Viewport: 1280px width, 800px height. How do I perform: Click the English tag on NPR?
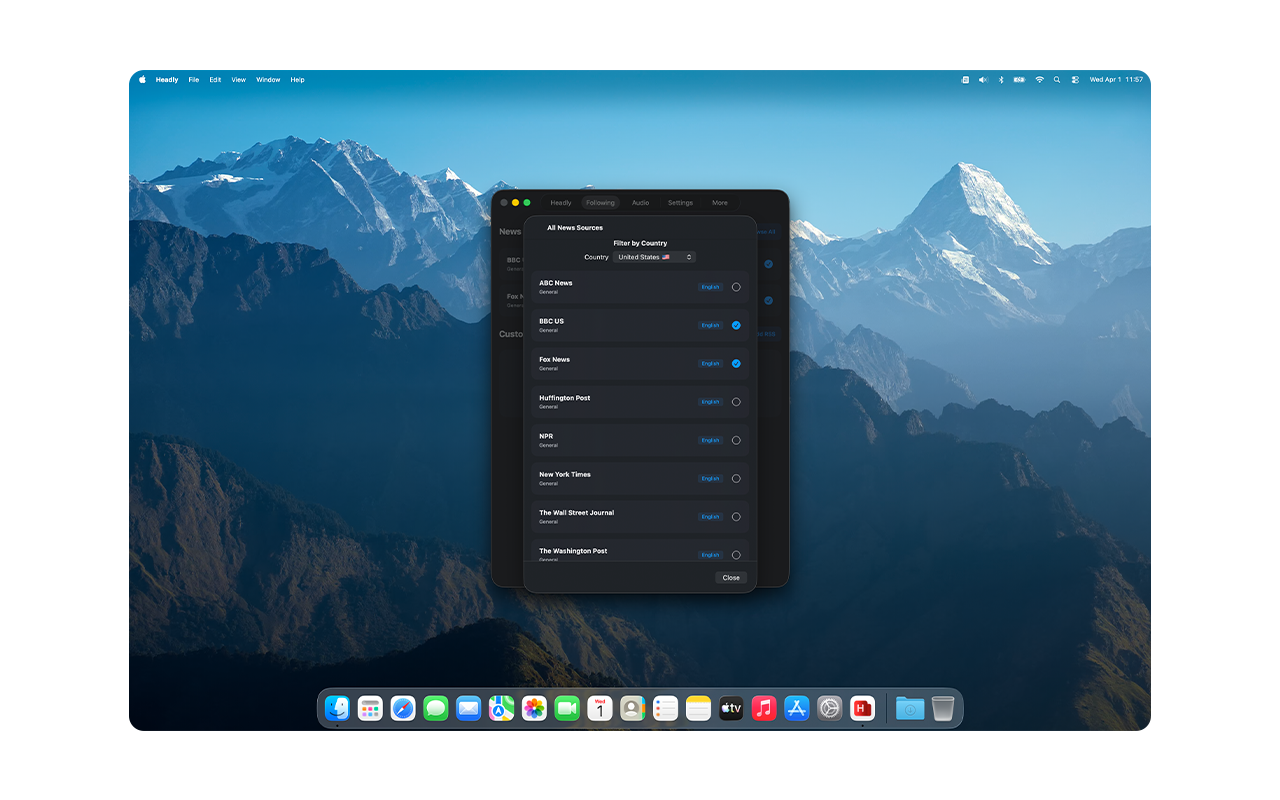(710, 440)
